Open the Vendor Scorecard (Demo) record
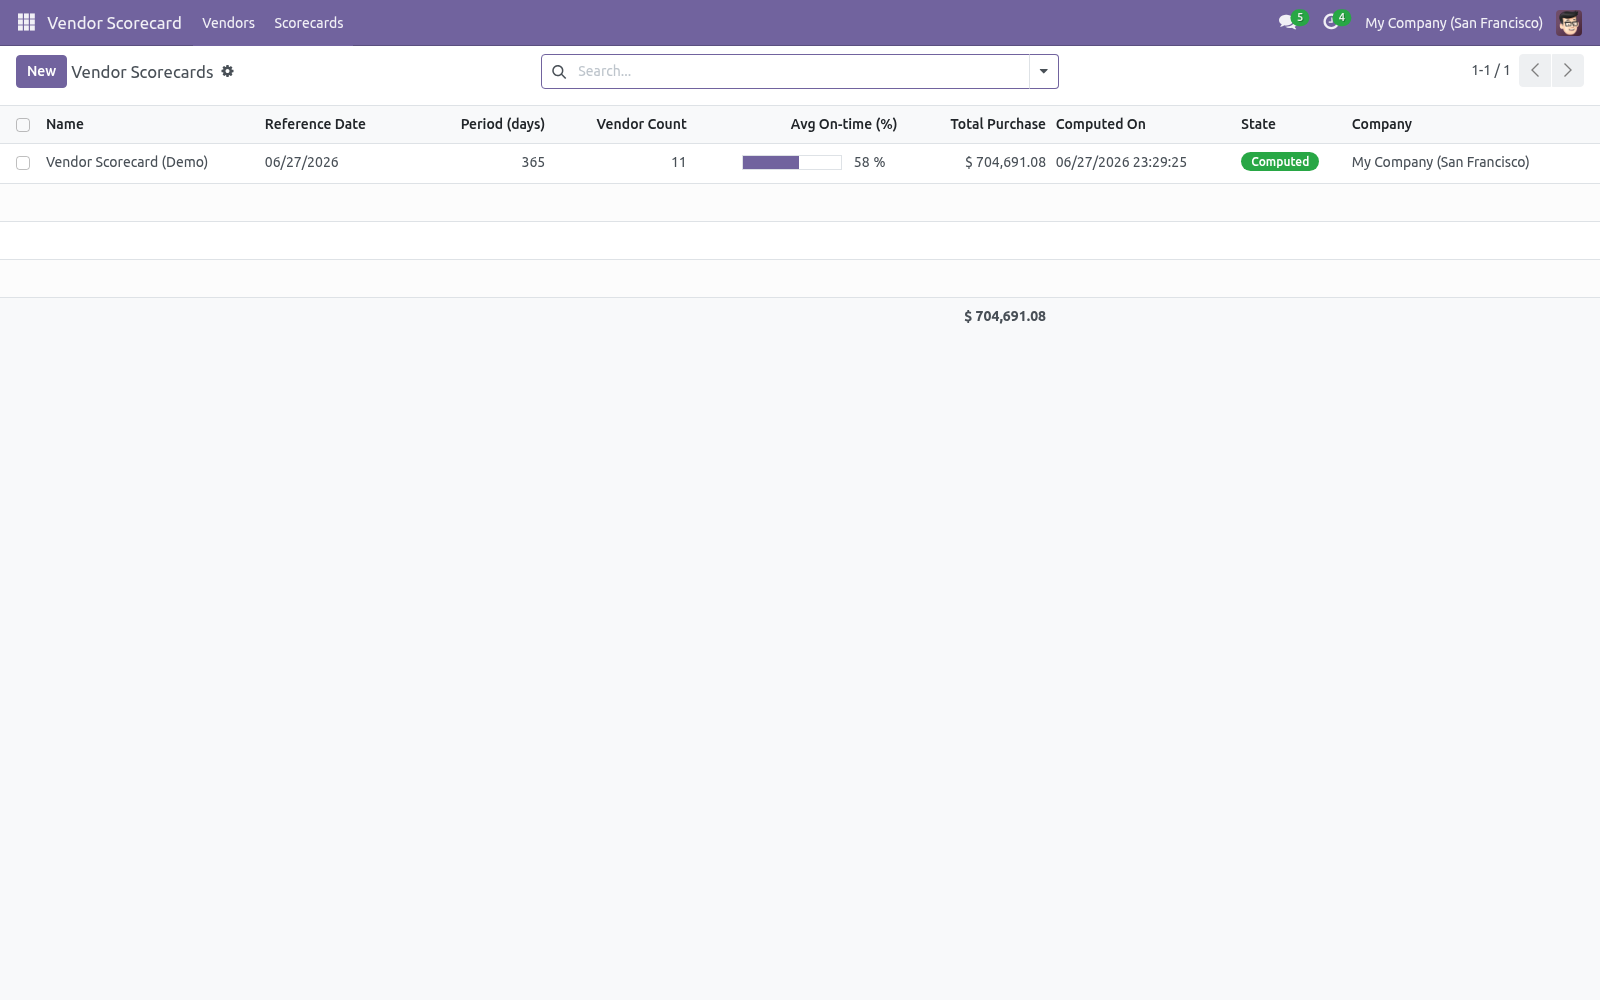Image resolution: width=1600 pixels, height=1000 pixels. click(x=127, y=162)
